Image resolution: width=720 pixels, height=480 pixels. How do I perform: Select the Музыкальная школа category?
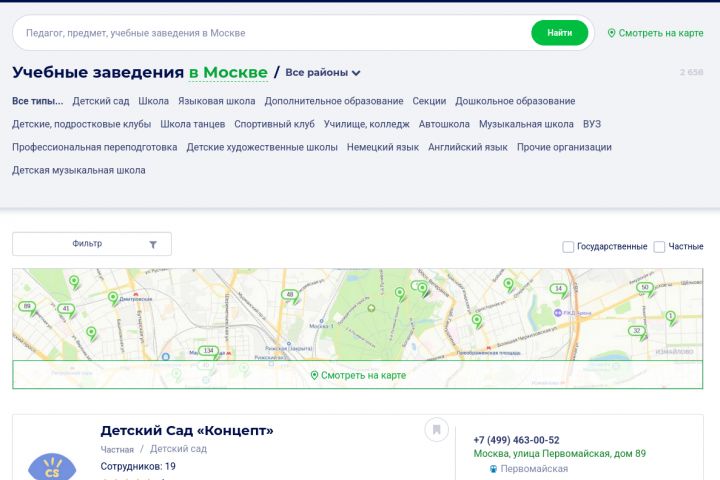pos(526,124)
